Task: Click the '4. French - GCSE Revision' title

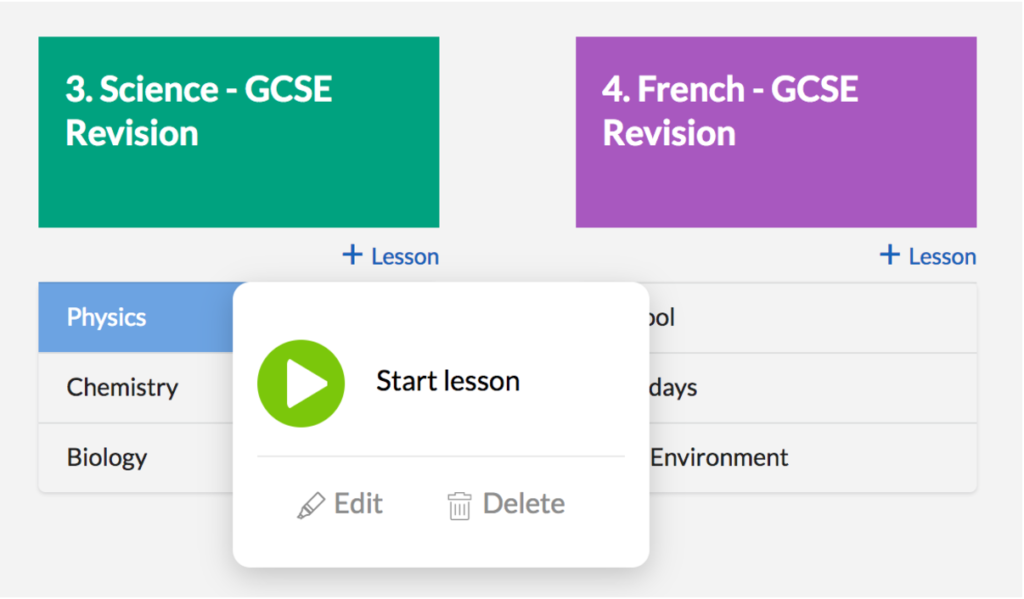Action: (x=730, y=111)
